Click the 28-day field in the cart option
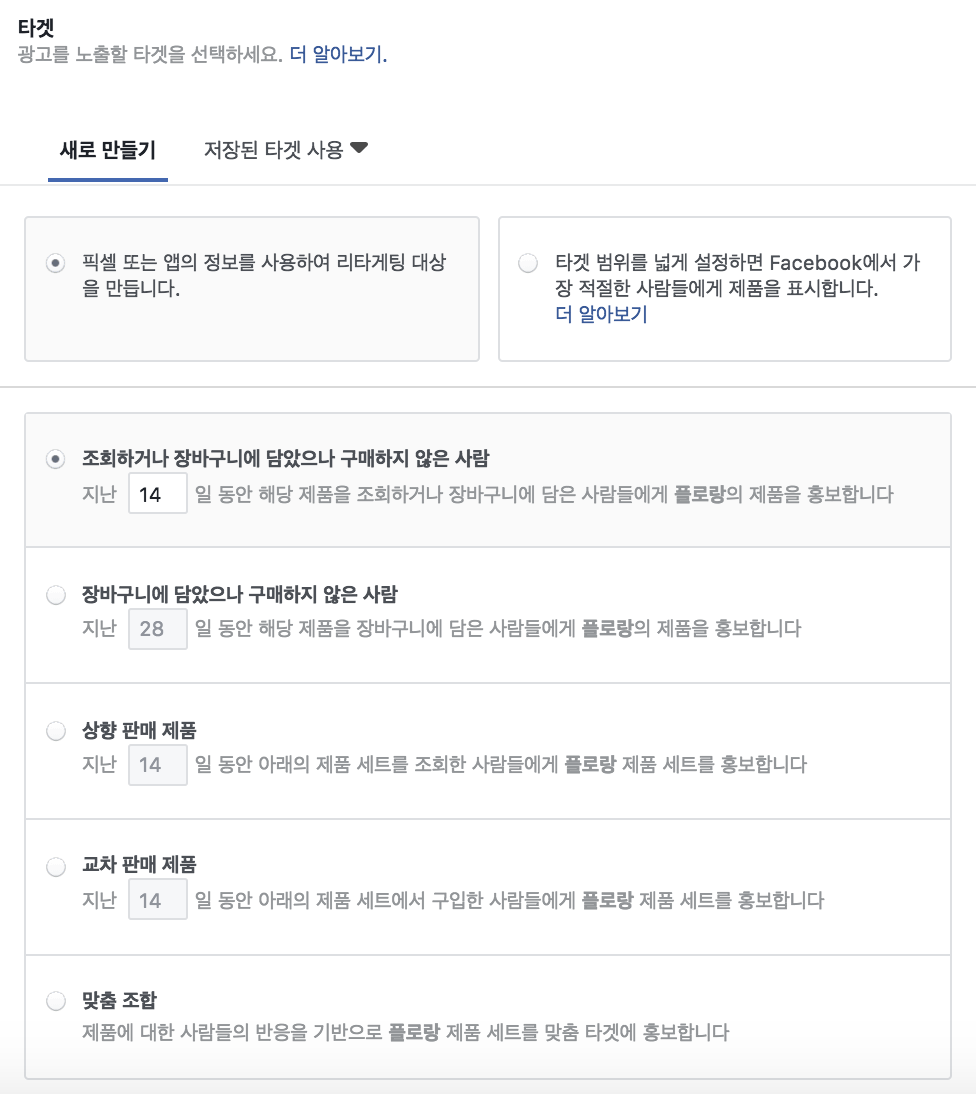976x1094 pixels. [x=157, y=630]
